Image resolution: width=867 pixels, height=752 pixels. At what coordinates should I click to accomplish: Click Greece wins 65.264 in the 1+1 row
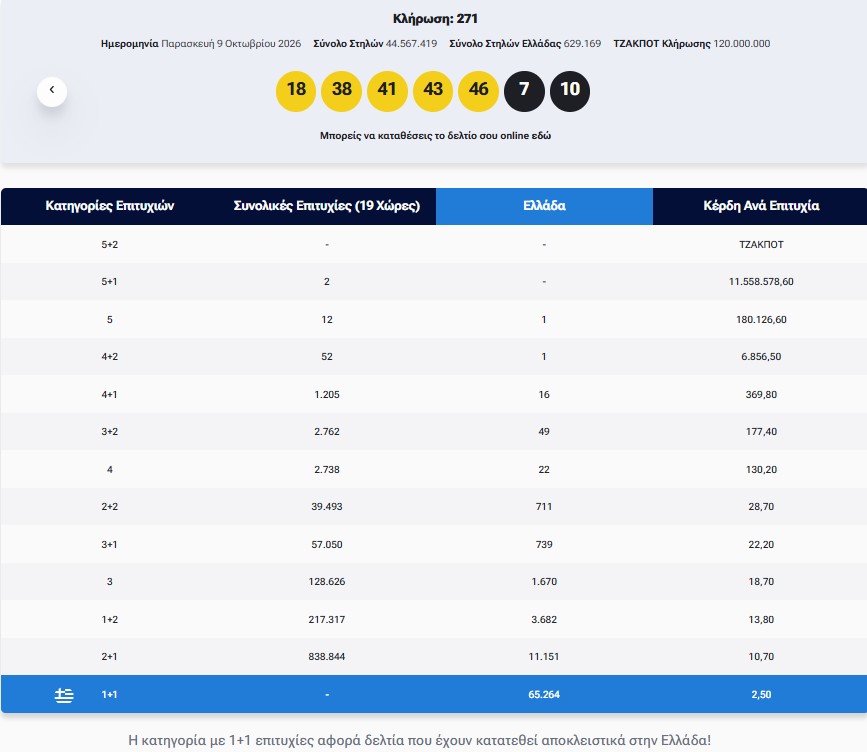pos(544,694)
